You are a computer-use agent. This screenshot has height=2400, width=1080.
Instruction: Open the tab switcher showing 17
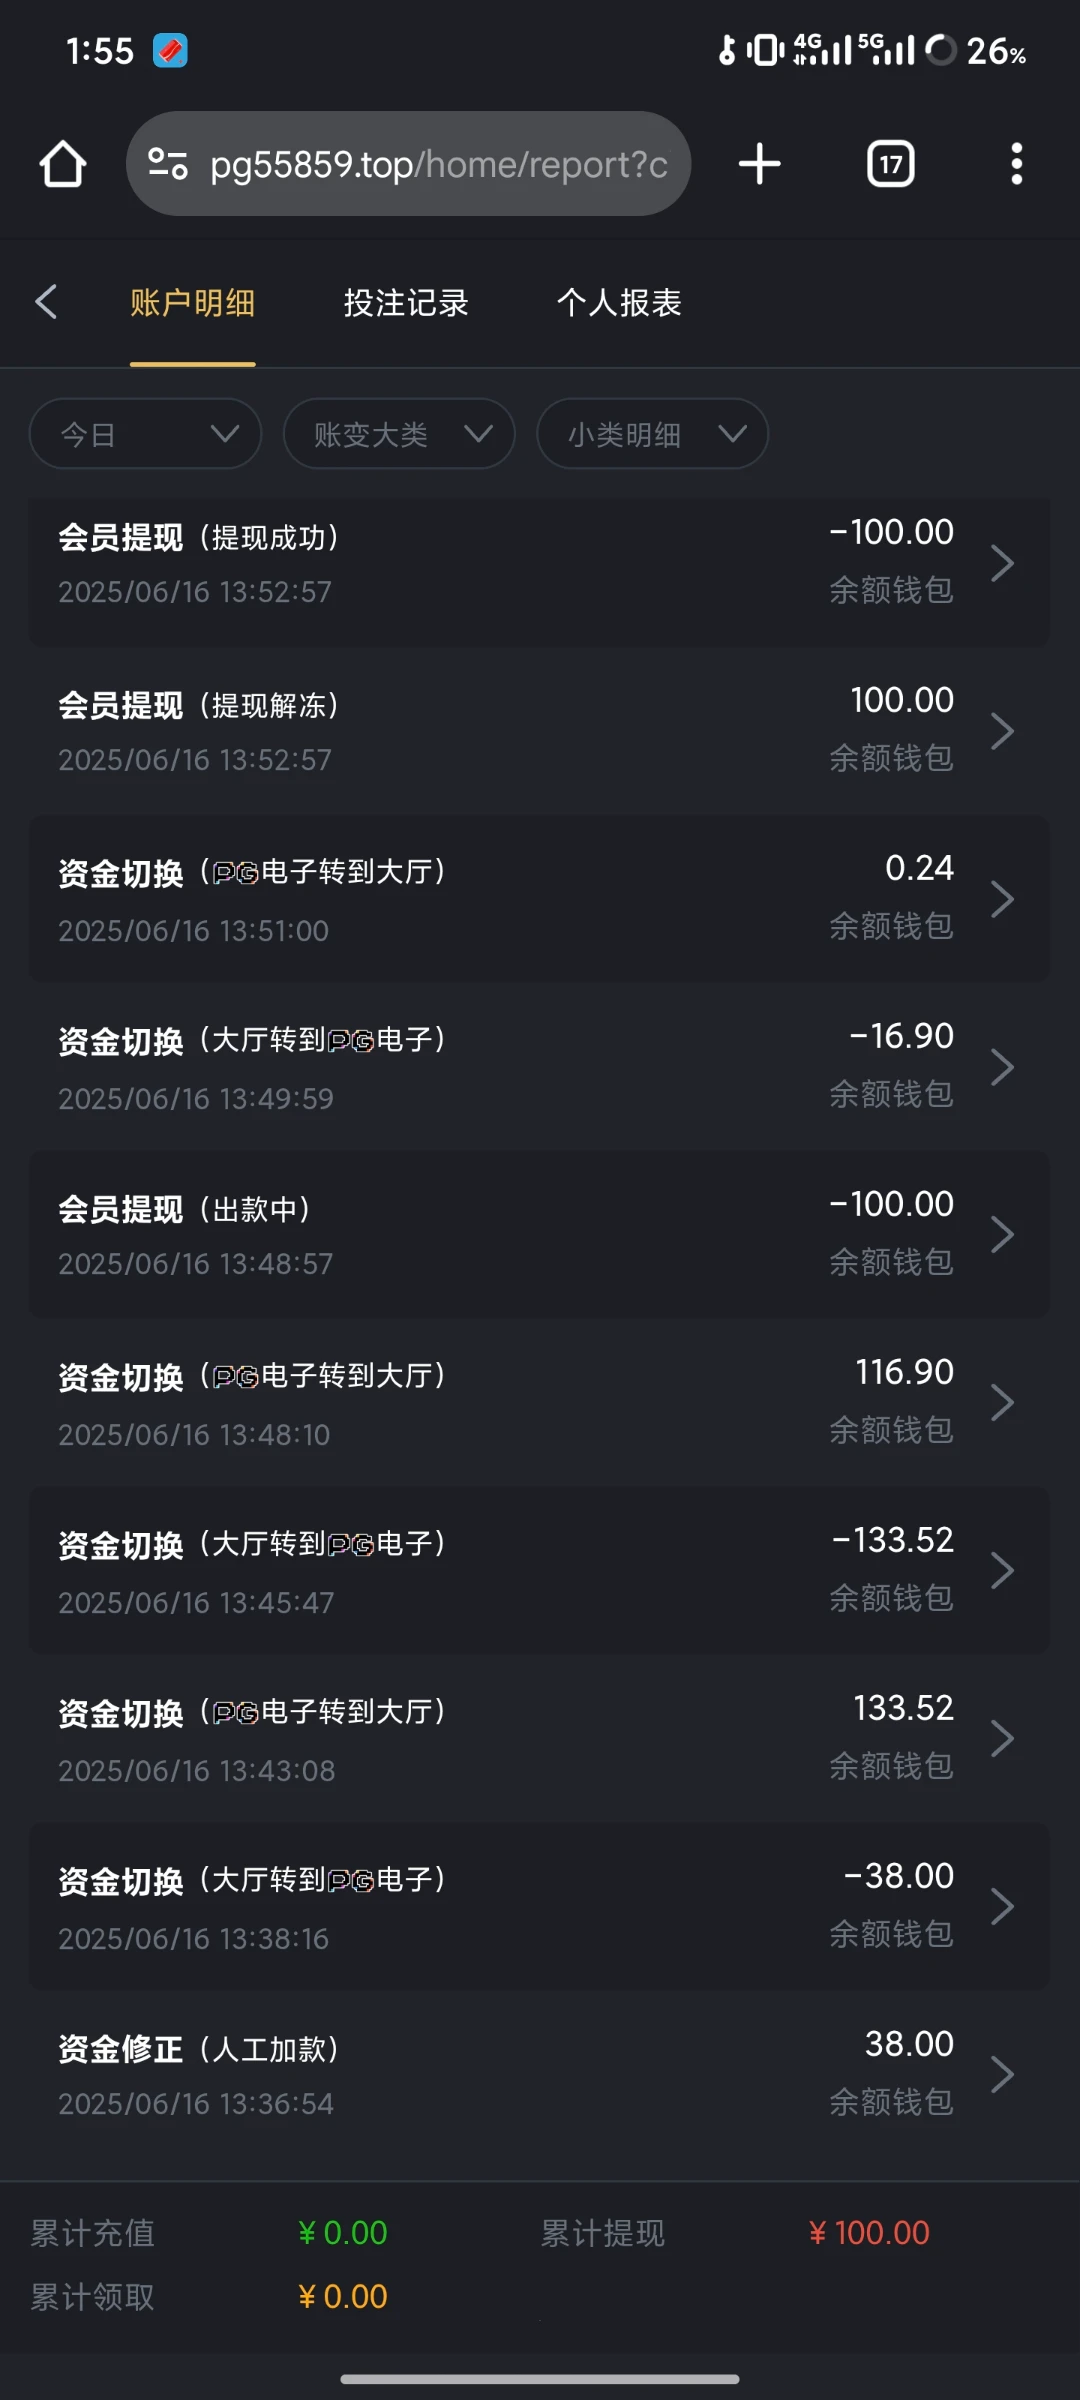coord(890,164)
